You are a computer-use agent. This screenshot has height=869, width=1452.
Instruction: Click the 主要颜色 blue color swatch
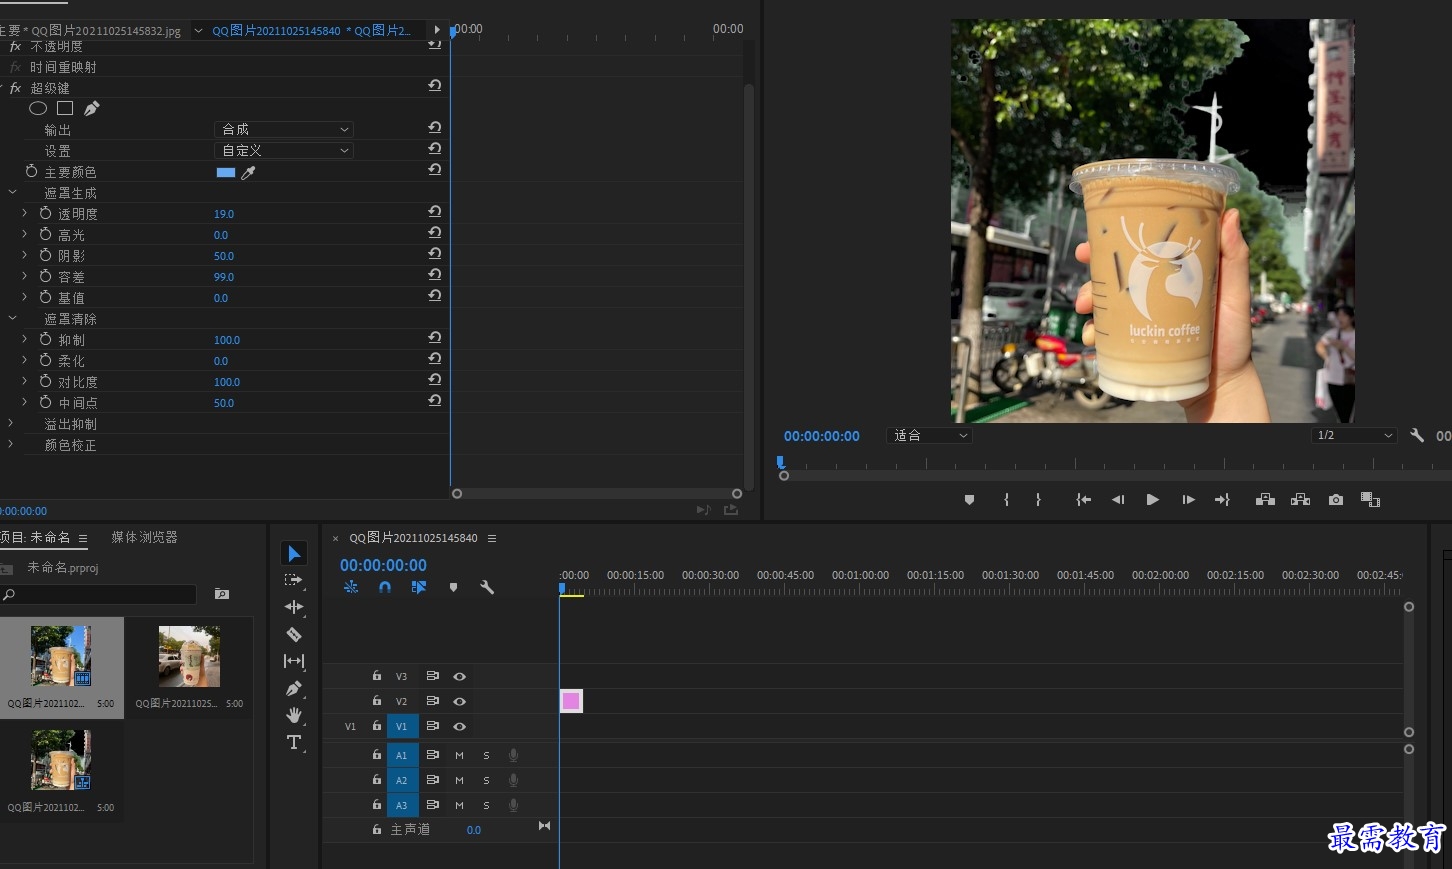(226, 173)
